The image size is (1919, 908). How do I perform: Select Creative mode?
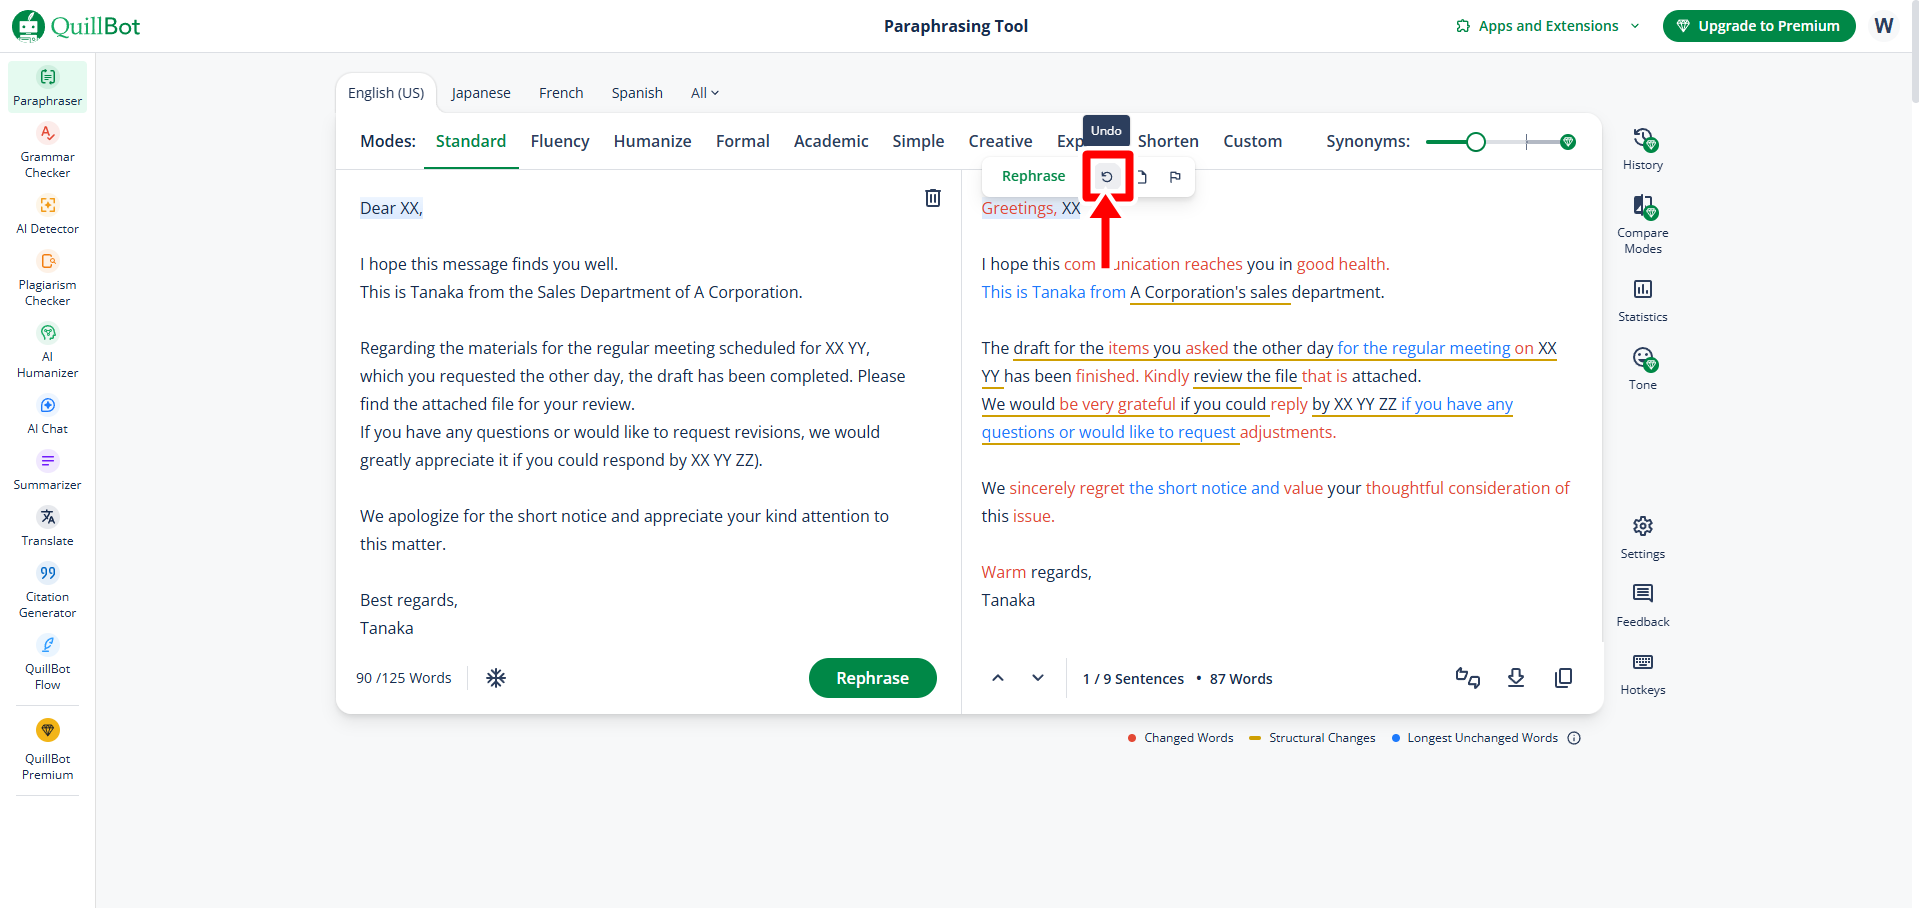pos(1000,141)
